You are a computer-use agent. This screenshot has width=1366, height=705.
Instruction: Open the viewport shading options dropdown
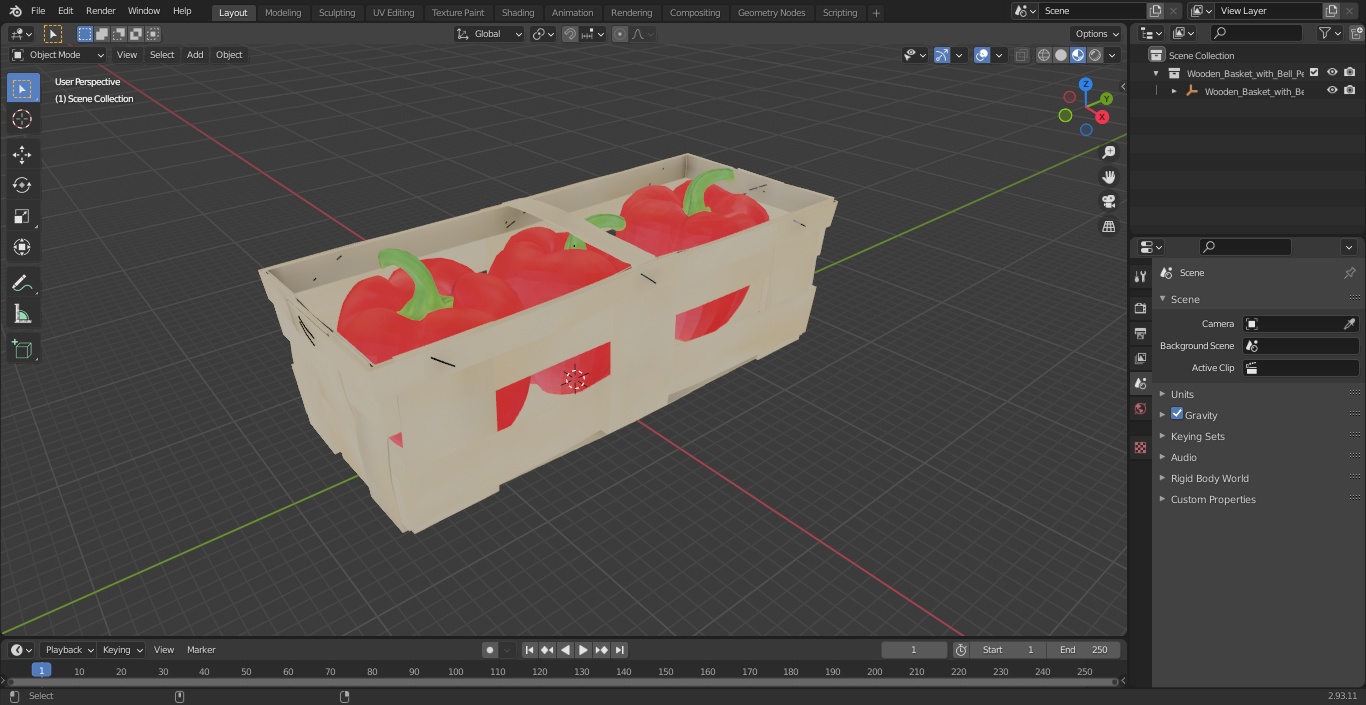click(1112, 55)
